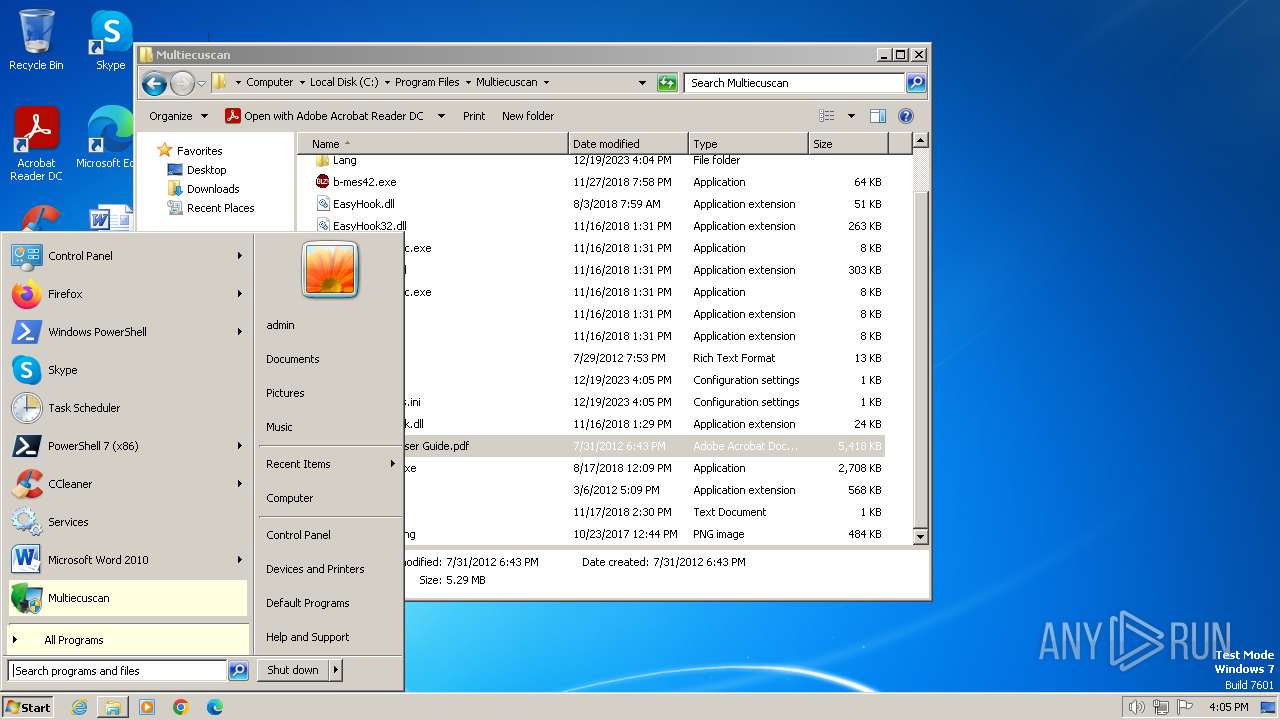Select the Skype desktop shortcut

click(110, 40)
